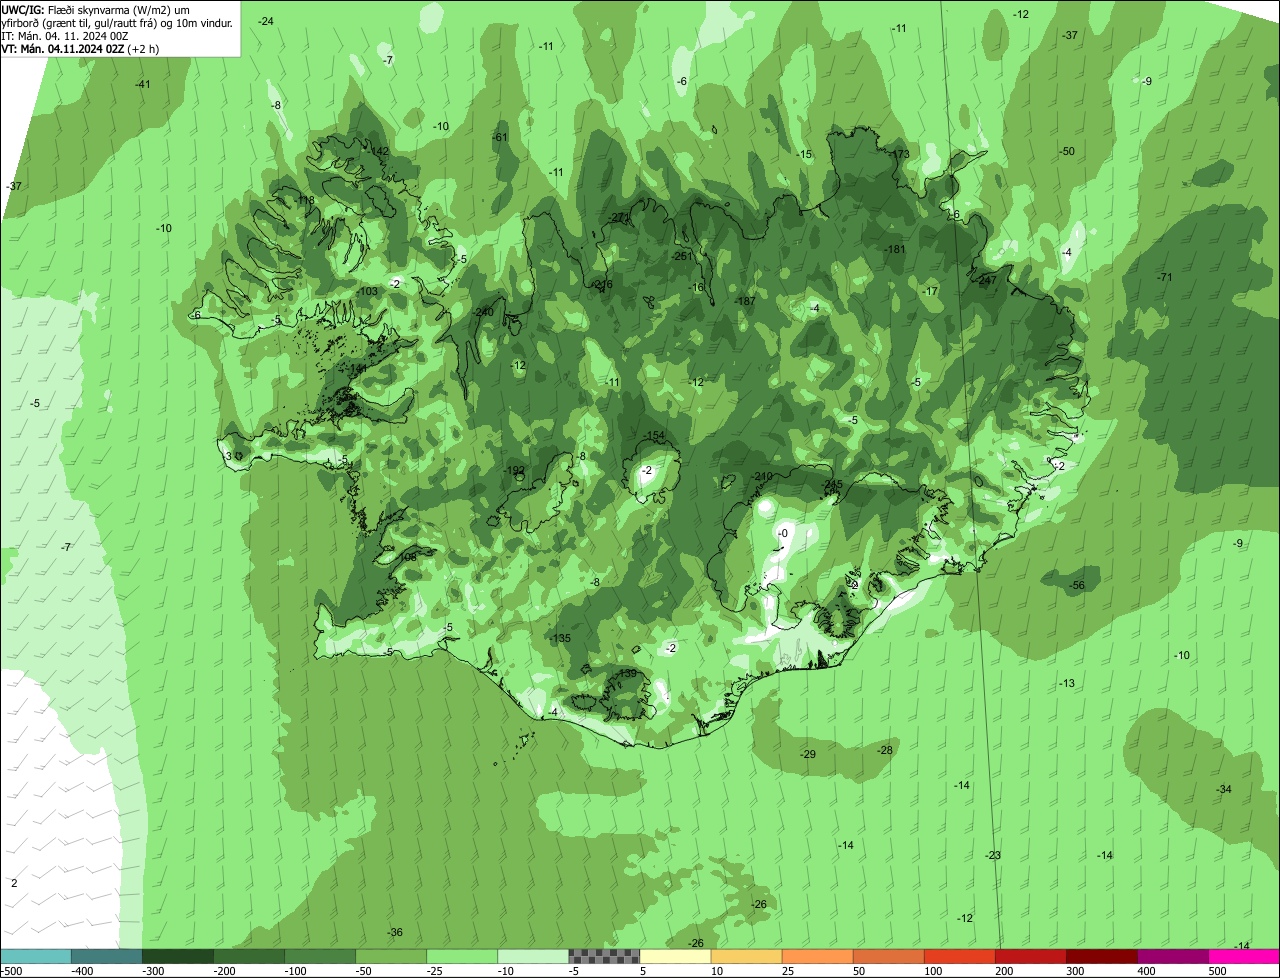Click the '-192' value in west Iceland
This screenshot has width=1280, height=978.
click(x=514, y=470)
